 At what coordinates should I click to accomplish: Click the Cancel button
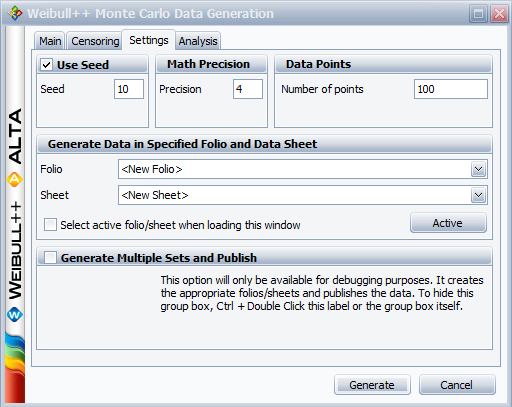point(457,385)
